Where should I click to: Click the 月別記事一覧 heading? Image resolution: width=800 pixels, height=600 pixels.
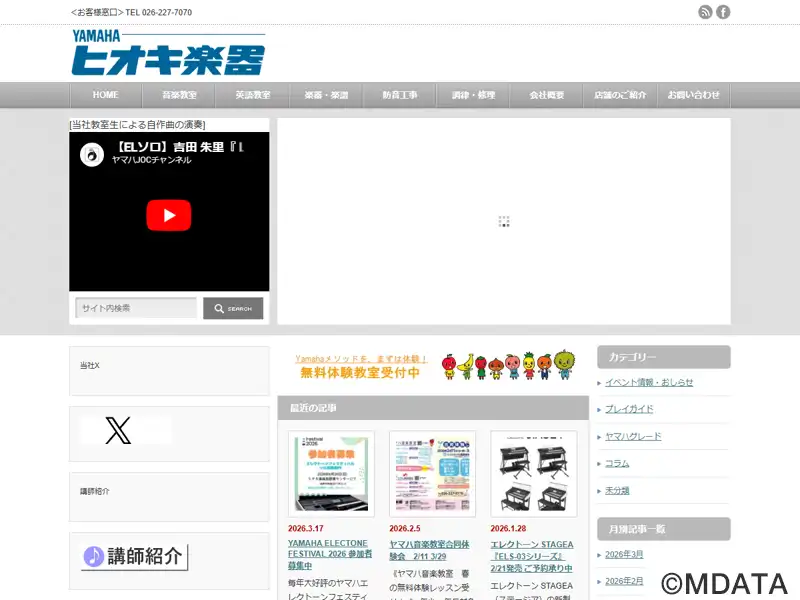tap(664, 529)
